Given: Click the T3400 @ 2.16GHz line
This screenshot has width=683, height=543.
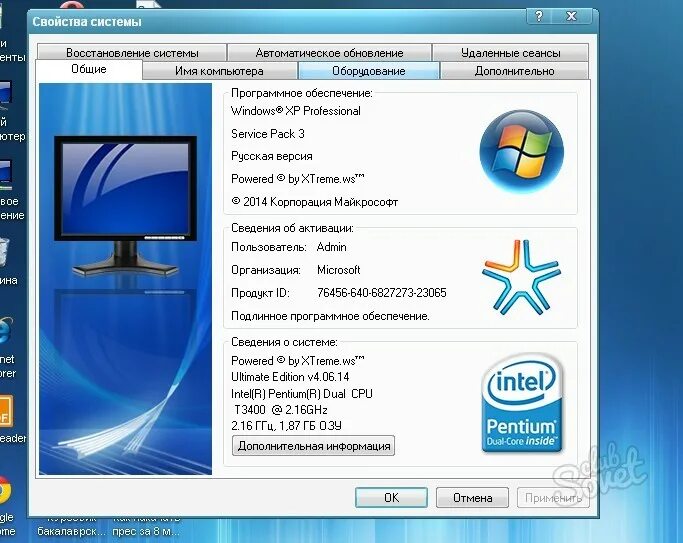Looking at the screenshot, I should (281, 410).
